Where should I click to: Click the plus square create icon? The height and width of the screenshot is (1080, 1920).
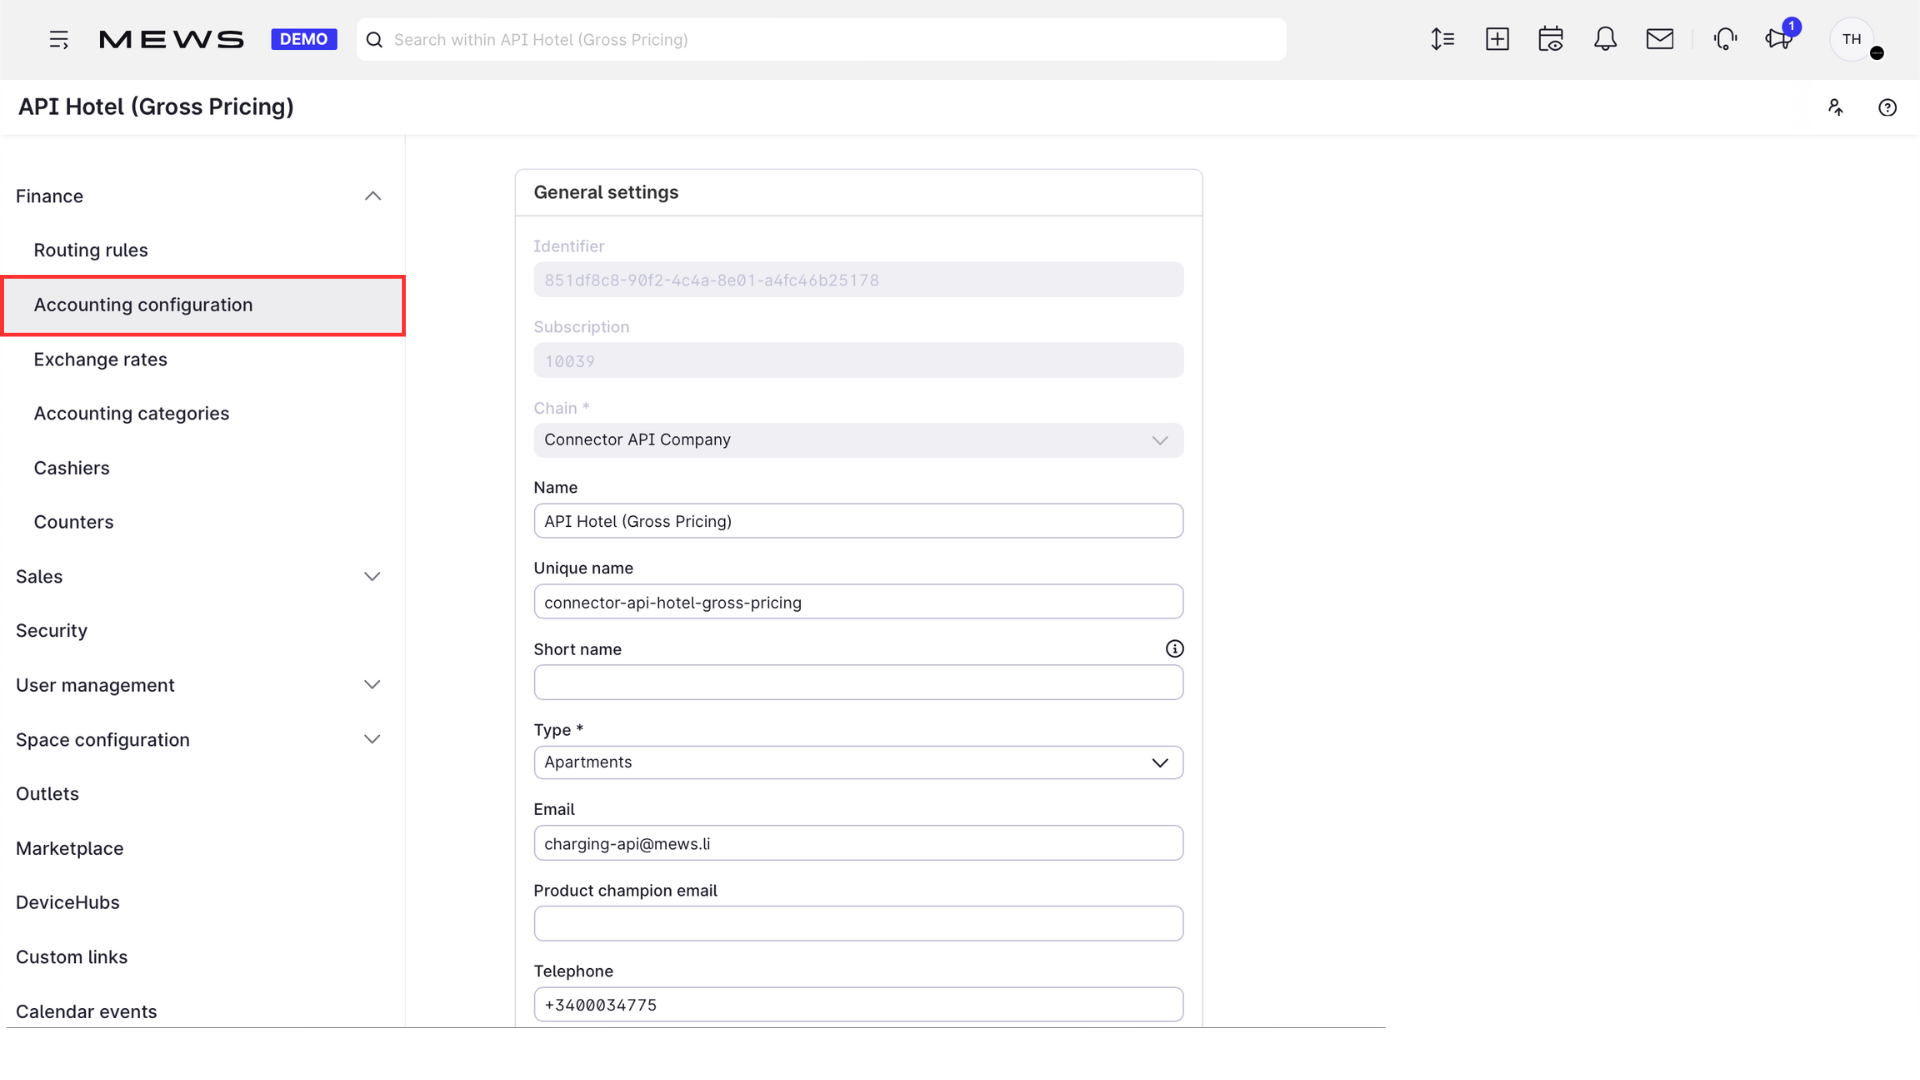pos(1497,39)
